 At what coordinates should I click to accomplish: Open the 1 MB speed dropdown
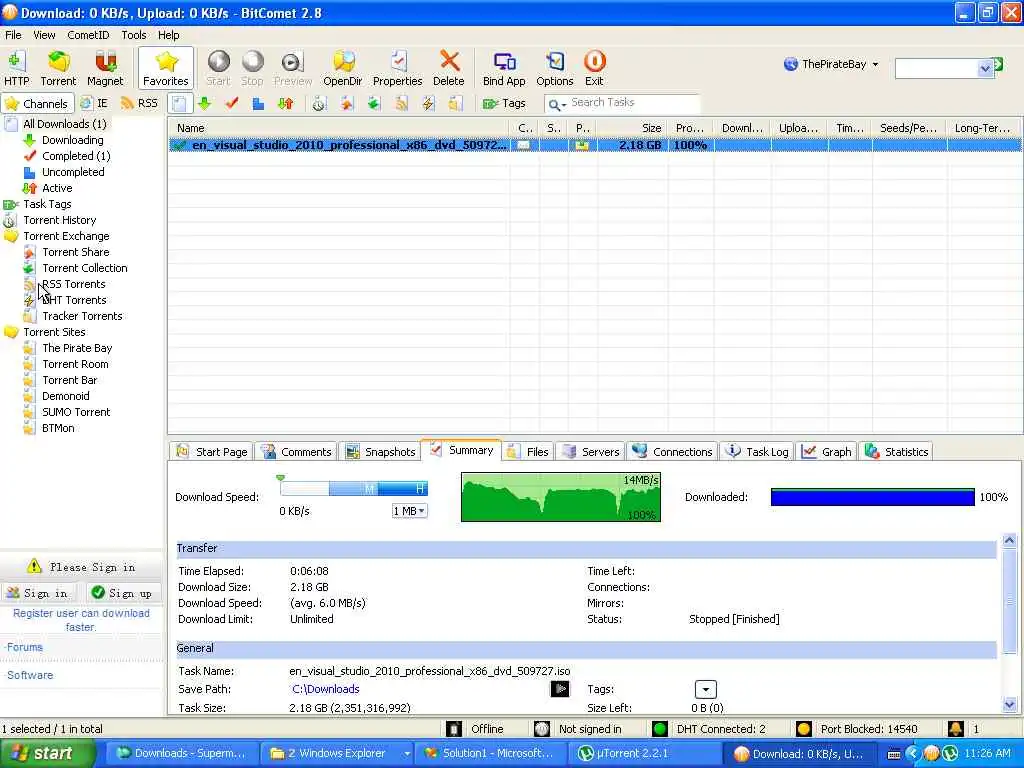[x=409, y=511]
